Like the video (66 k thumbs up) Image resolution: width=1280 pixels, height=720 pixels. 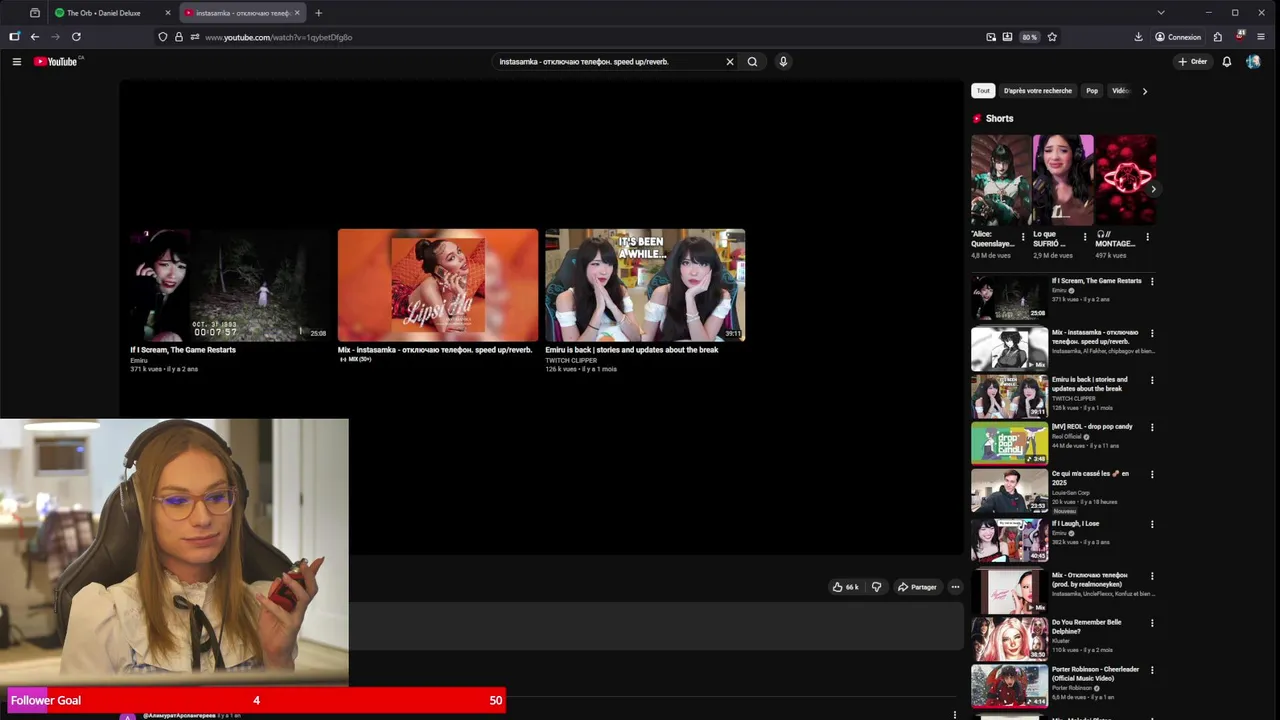[845, 587]
